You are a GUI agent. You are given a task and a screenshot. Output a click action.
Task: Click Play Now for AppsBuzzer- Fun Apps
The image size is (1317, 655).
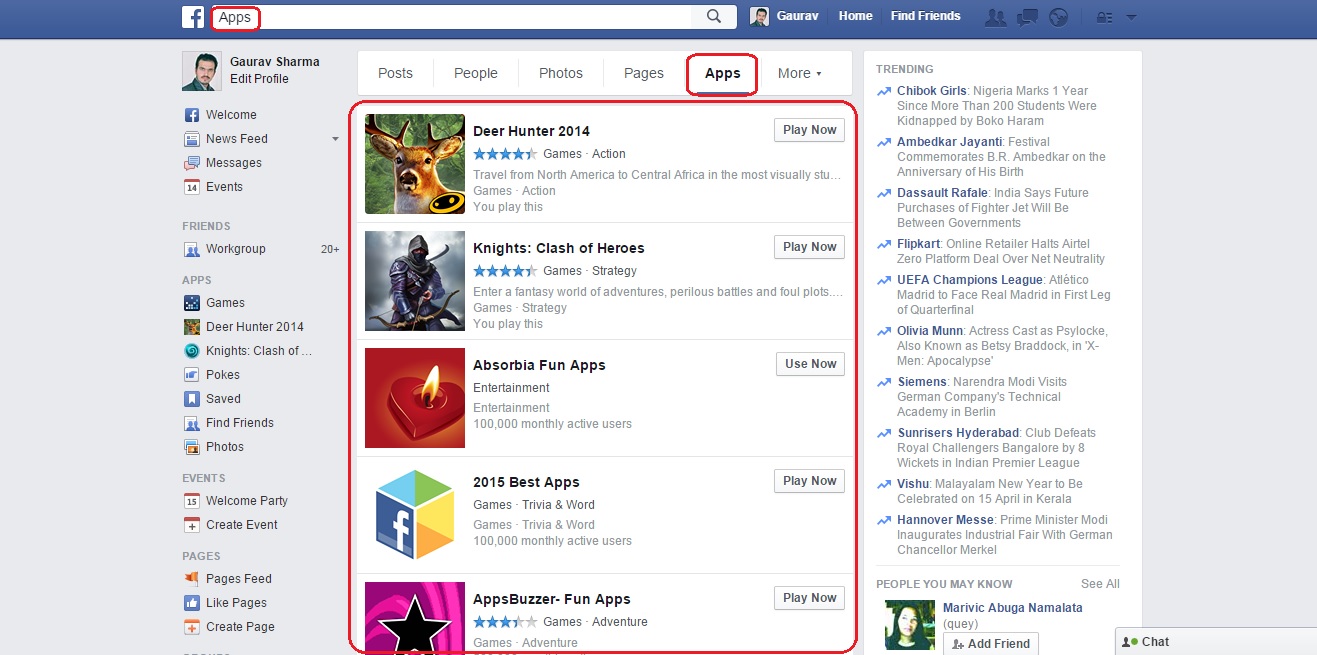tap(809, 598)
